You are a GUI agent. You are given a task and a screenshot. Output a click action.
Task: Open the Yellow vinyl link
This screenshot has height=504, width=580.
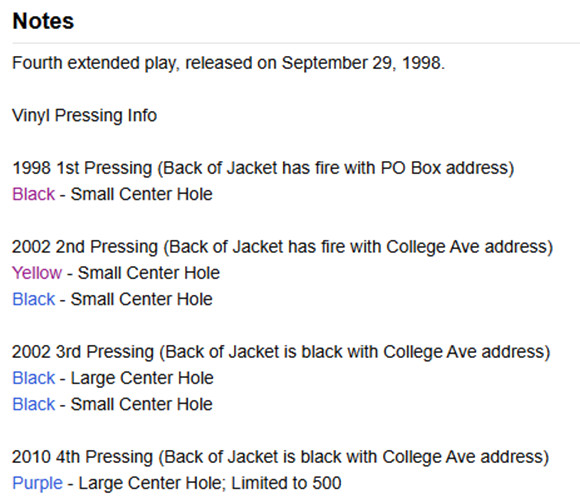pos(37,273)
